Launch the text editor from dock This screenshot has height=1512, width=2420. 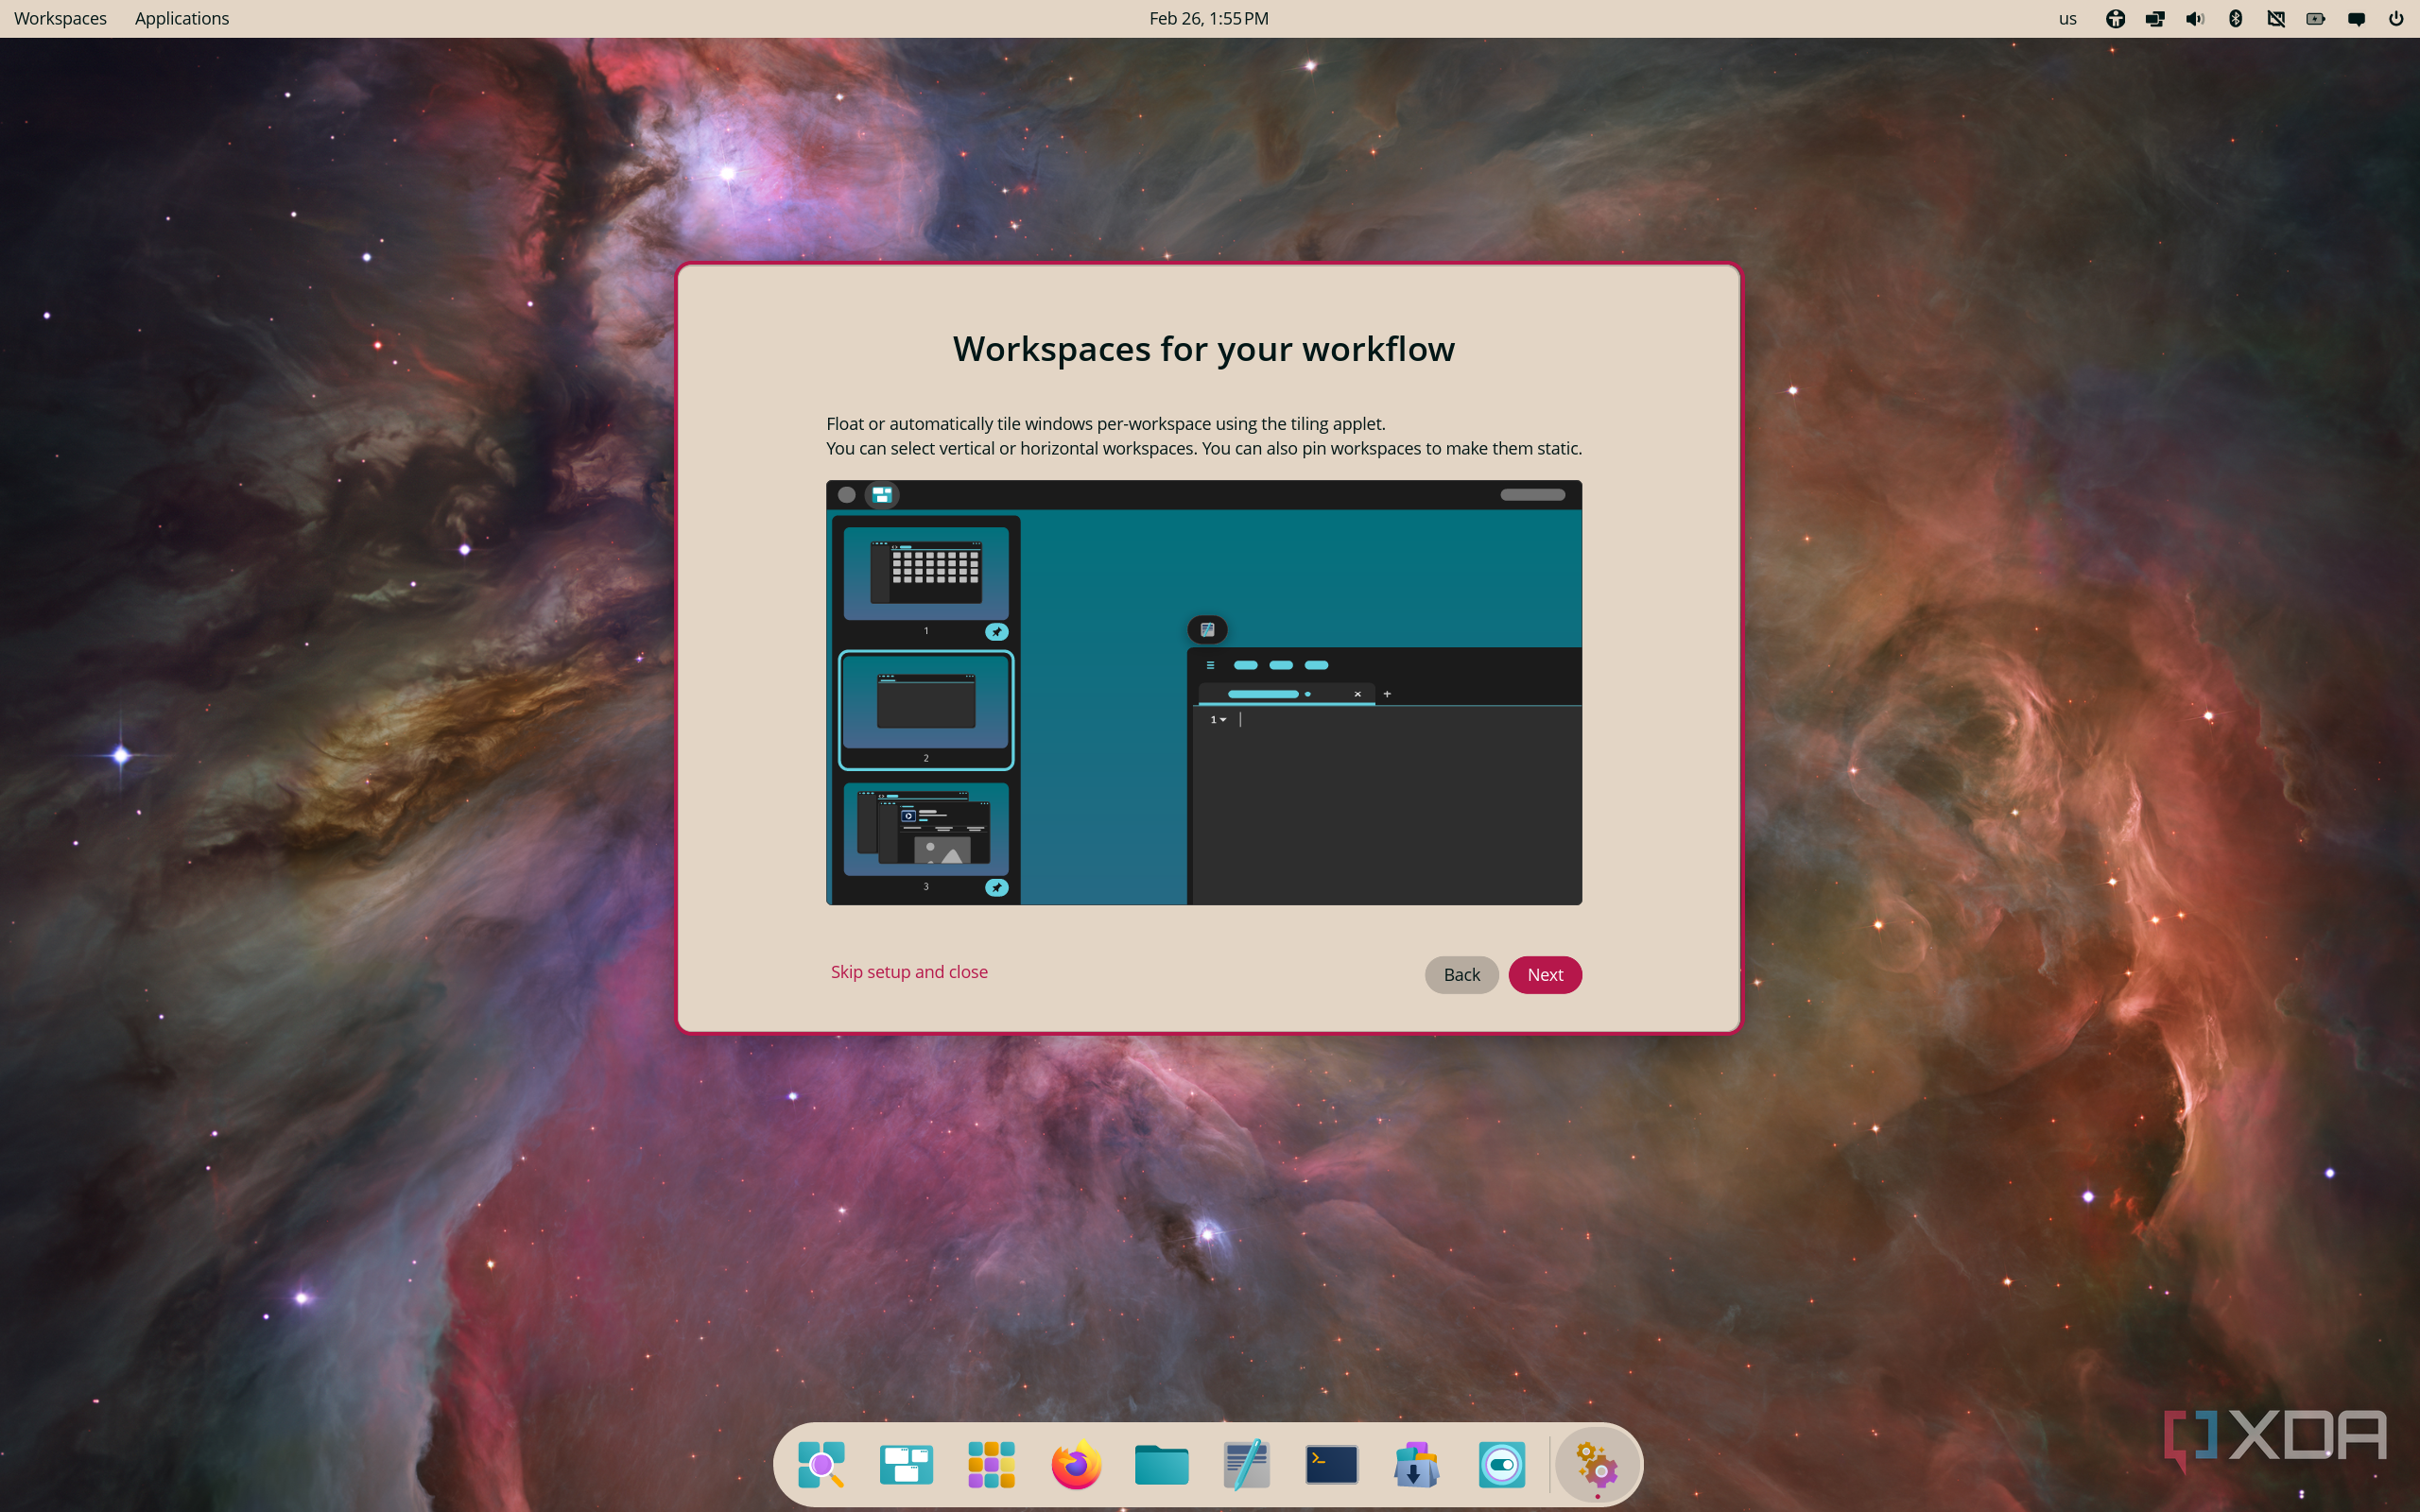pyautogui.click(x=1246, y=1465)
